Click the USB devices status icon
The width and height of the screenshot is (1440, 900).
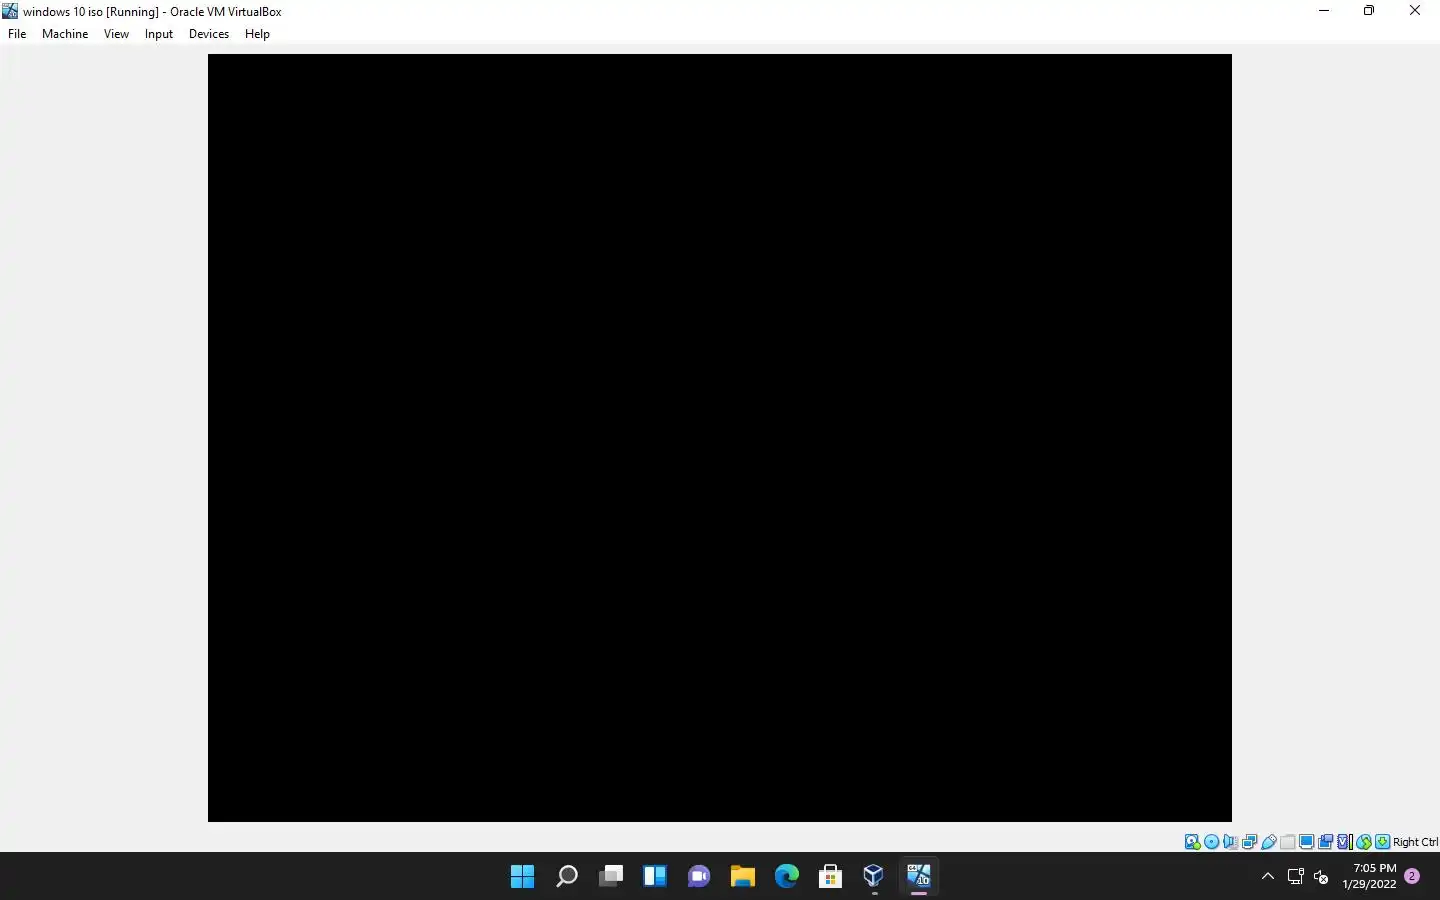pos(1268,842)
